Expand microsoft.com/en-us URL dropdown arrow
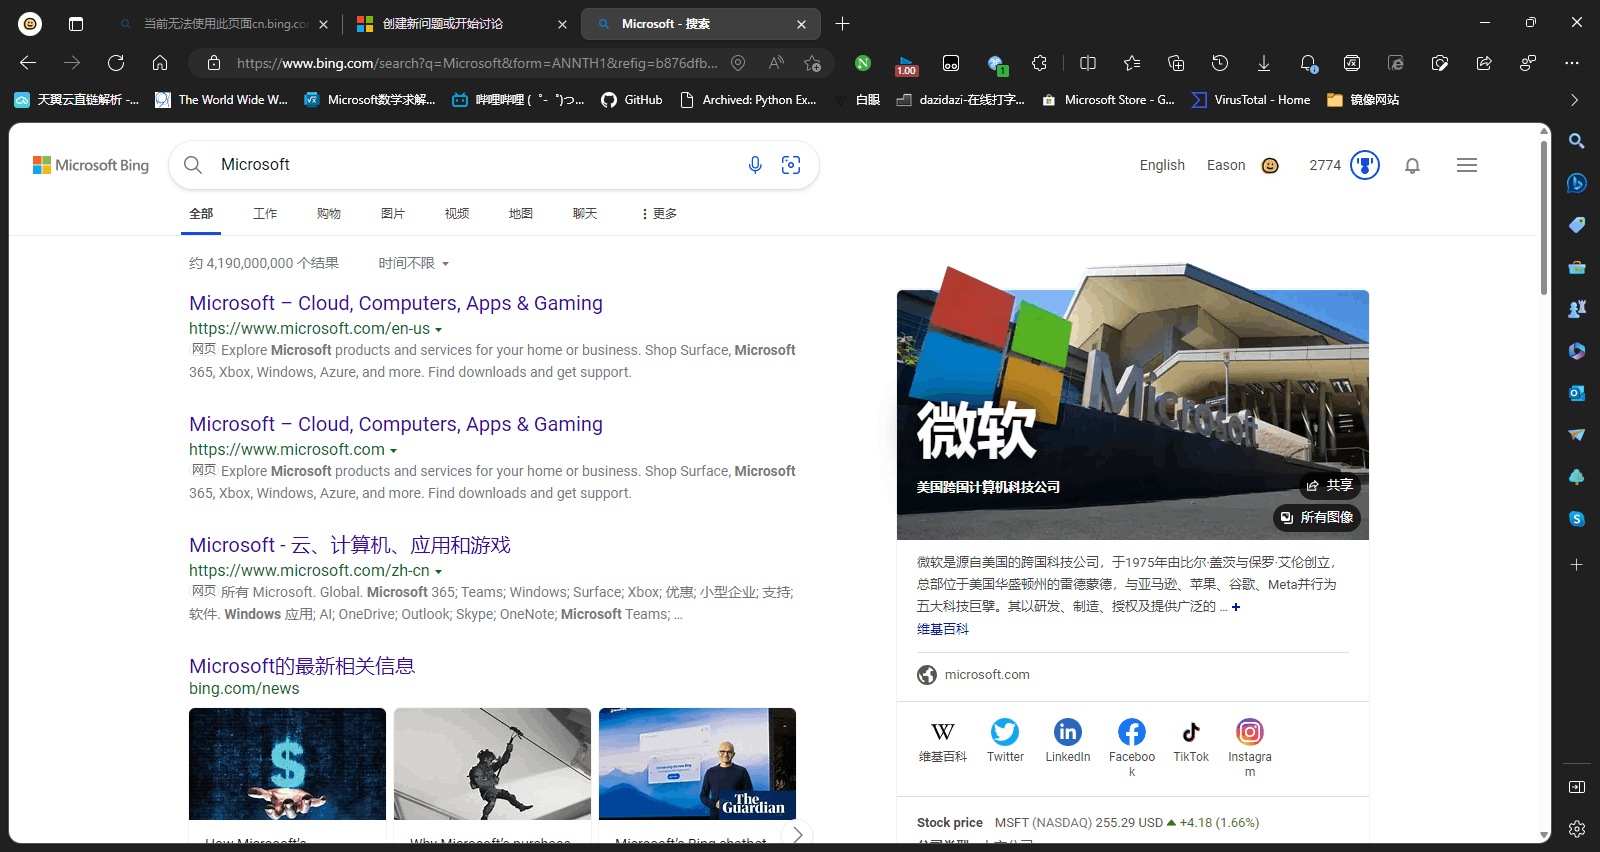This screenshot has width=1600, height=852. tap(438, 329)
